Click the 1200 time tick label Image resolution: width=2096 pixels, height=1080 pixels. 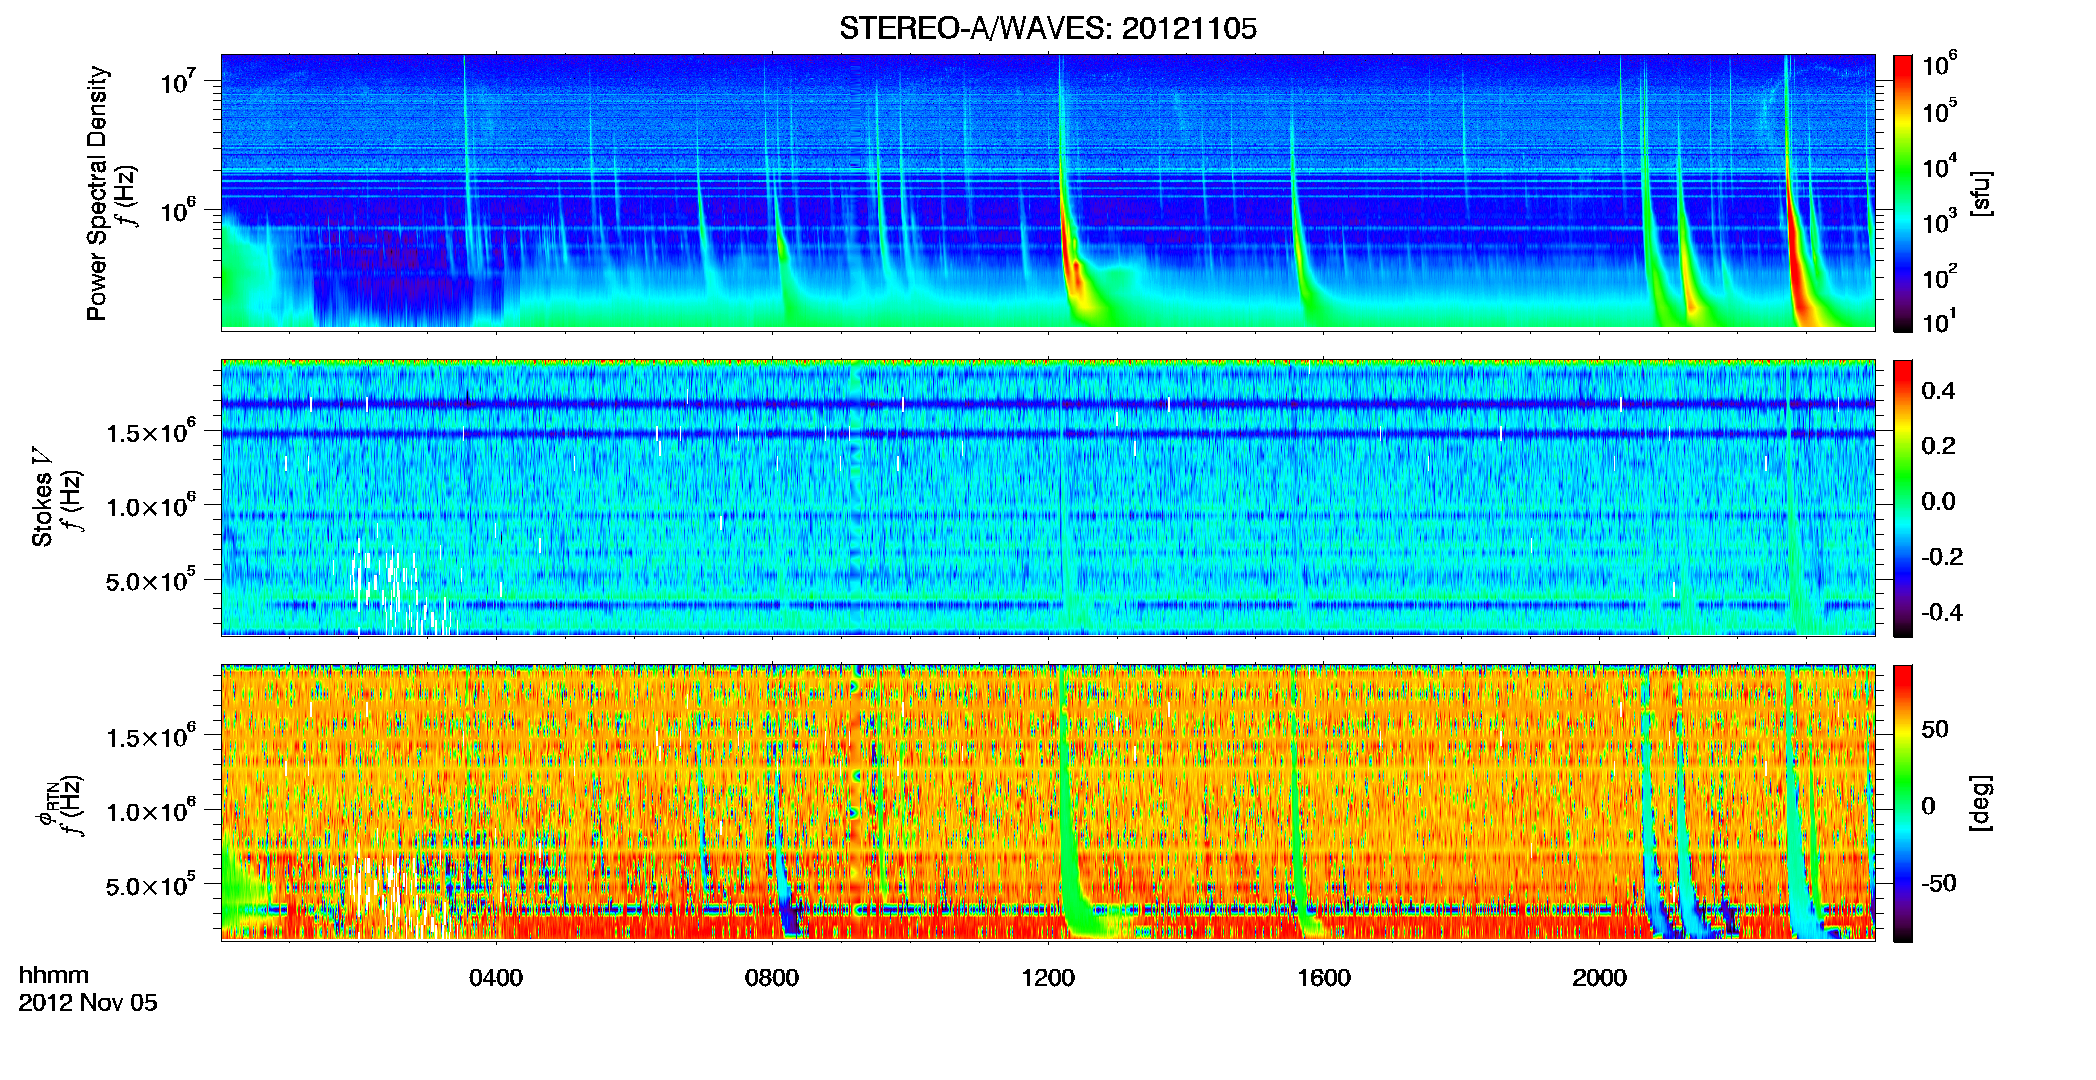(1048, 977)
